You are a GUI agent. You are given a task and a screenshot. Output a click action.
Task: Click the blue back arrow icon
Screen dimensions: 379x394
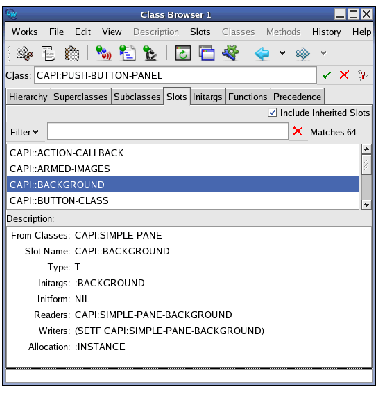[x=262, y=53]
